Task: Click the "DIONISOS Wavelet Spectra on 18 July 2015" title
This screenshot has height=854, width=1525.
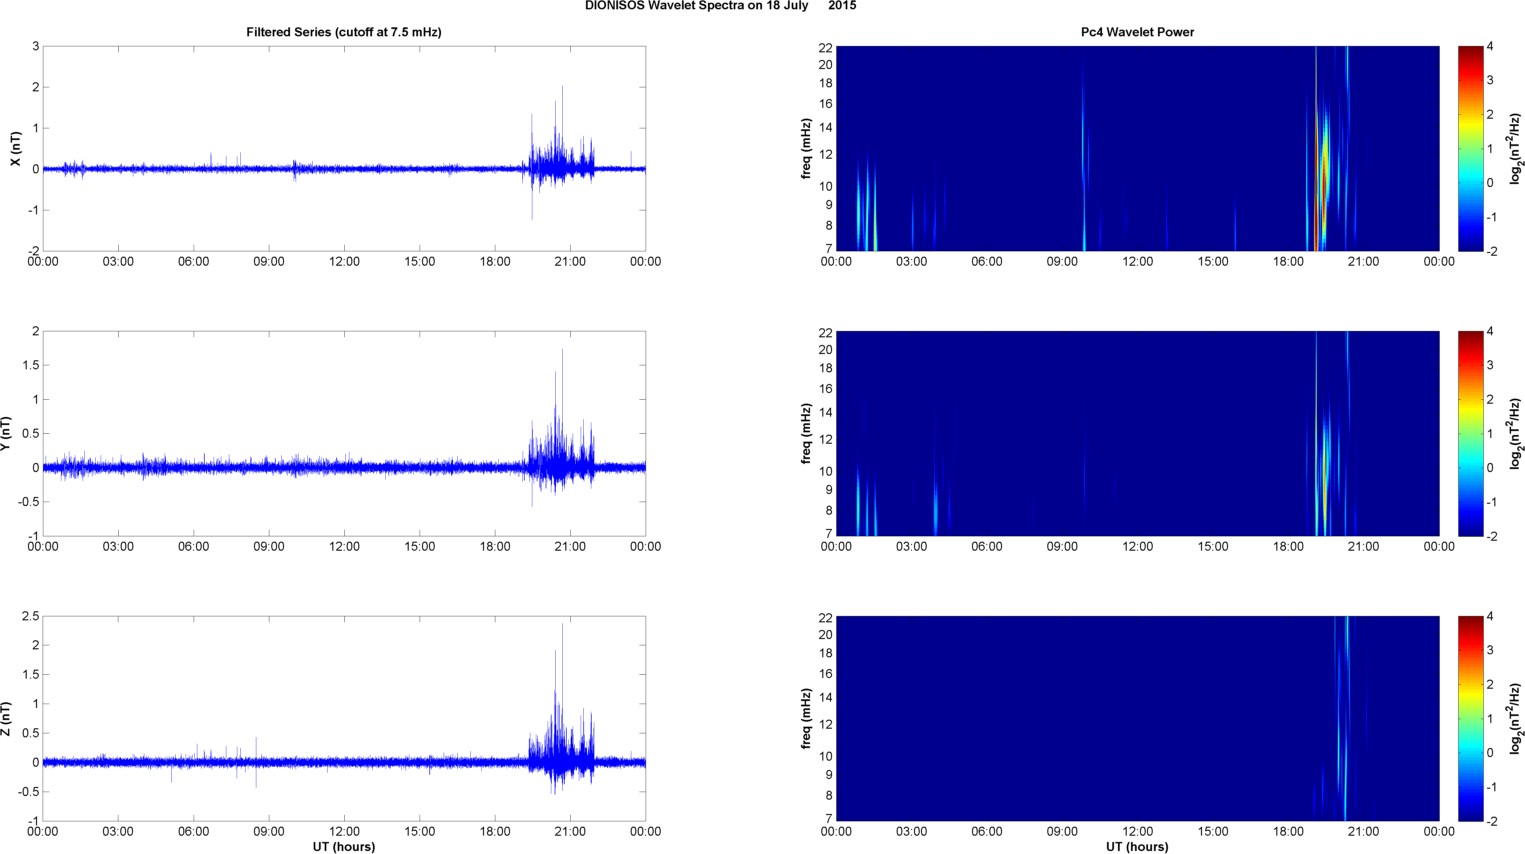Action: click(720, 6)
